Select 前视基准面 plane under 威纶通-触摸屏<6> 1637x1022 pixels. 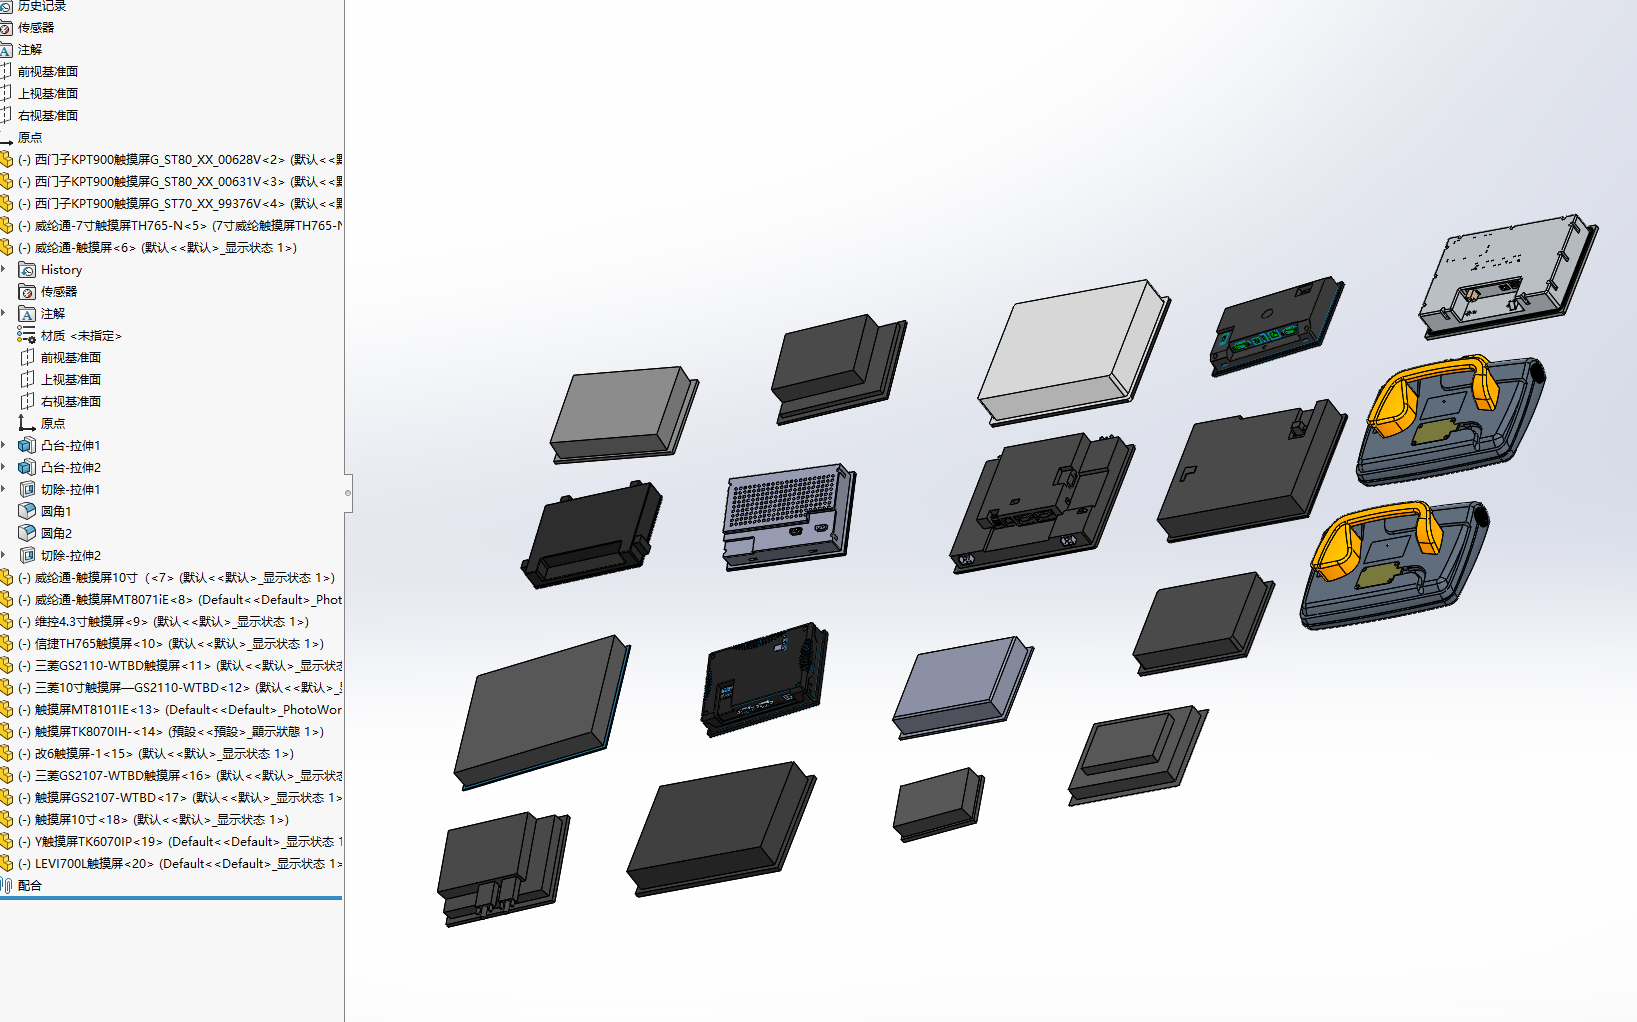point(71,358)
